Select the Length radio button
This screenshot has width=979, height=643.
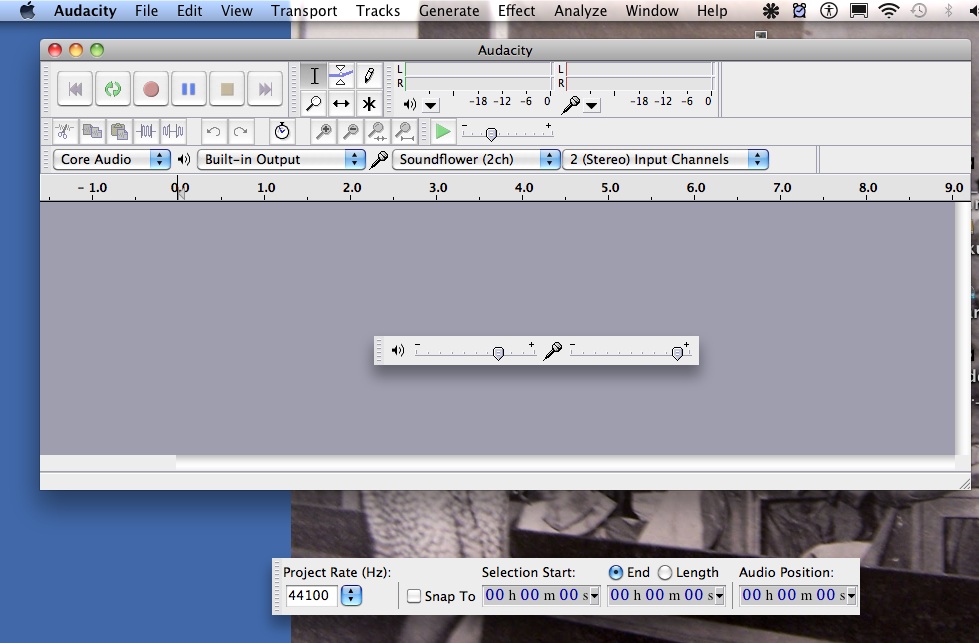click(665, 572)
